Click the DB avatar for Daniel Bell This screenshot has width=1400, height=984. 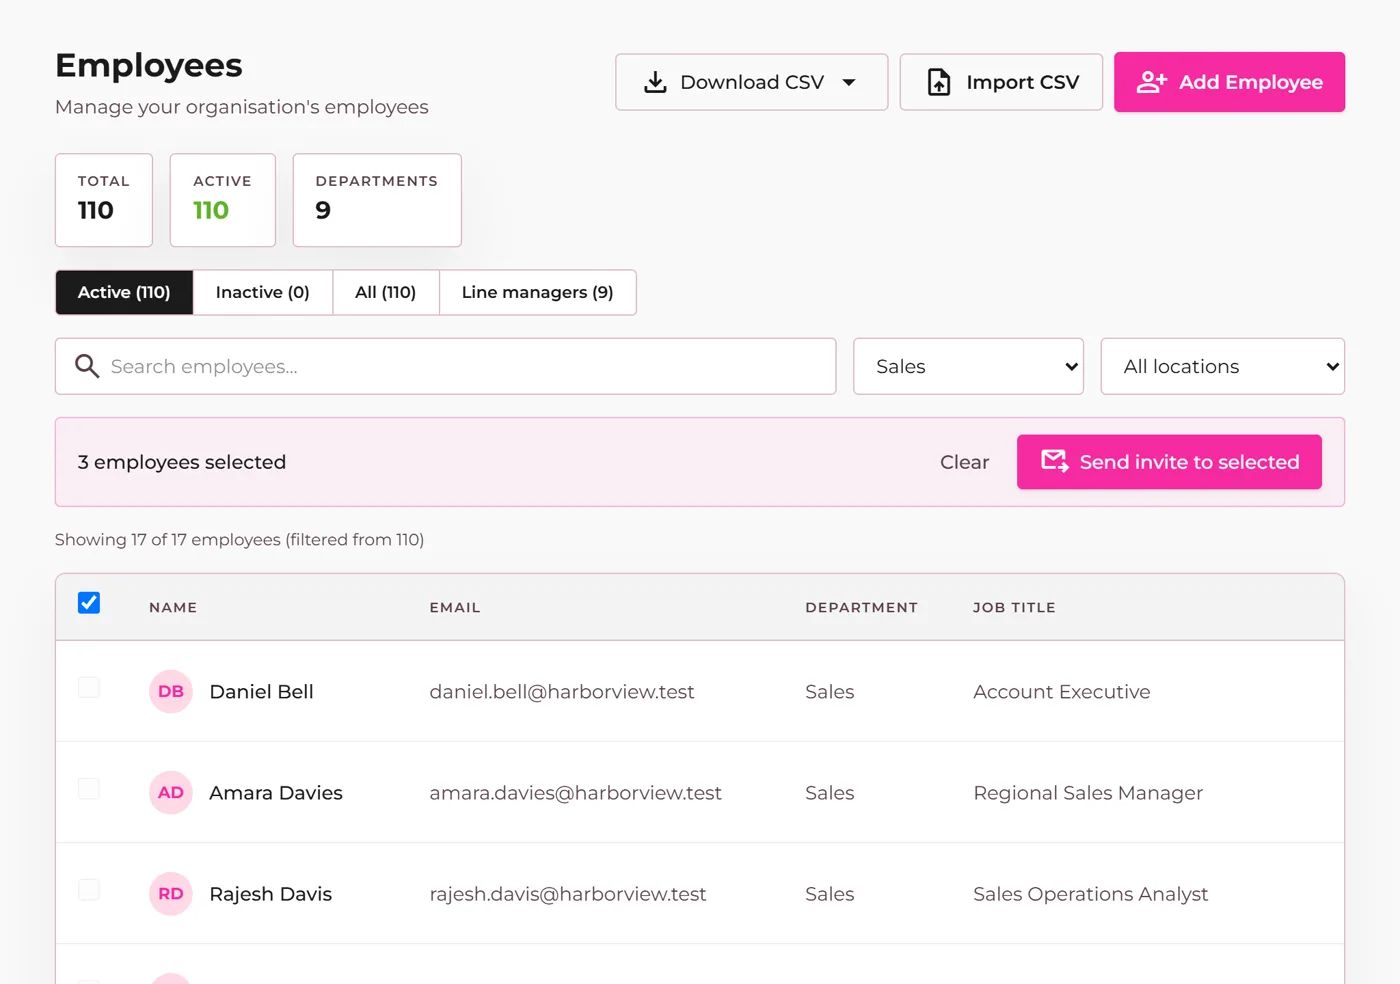click(171, 691)
